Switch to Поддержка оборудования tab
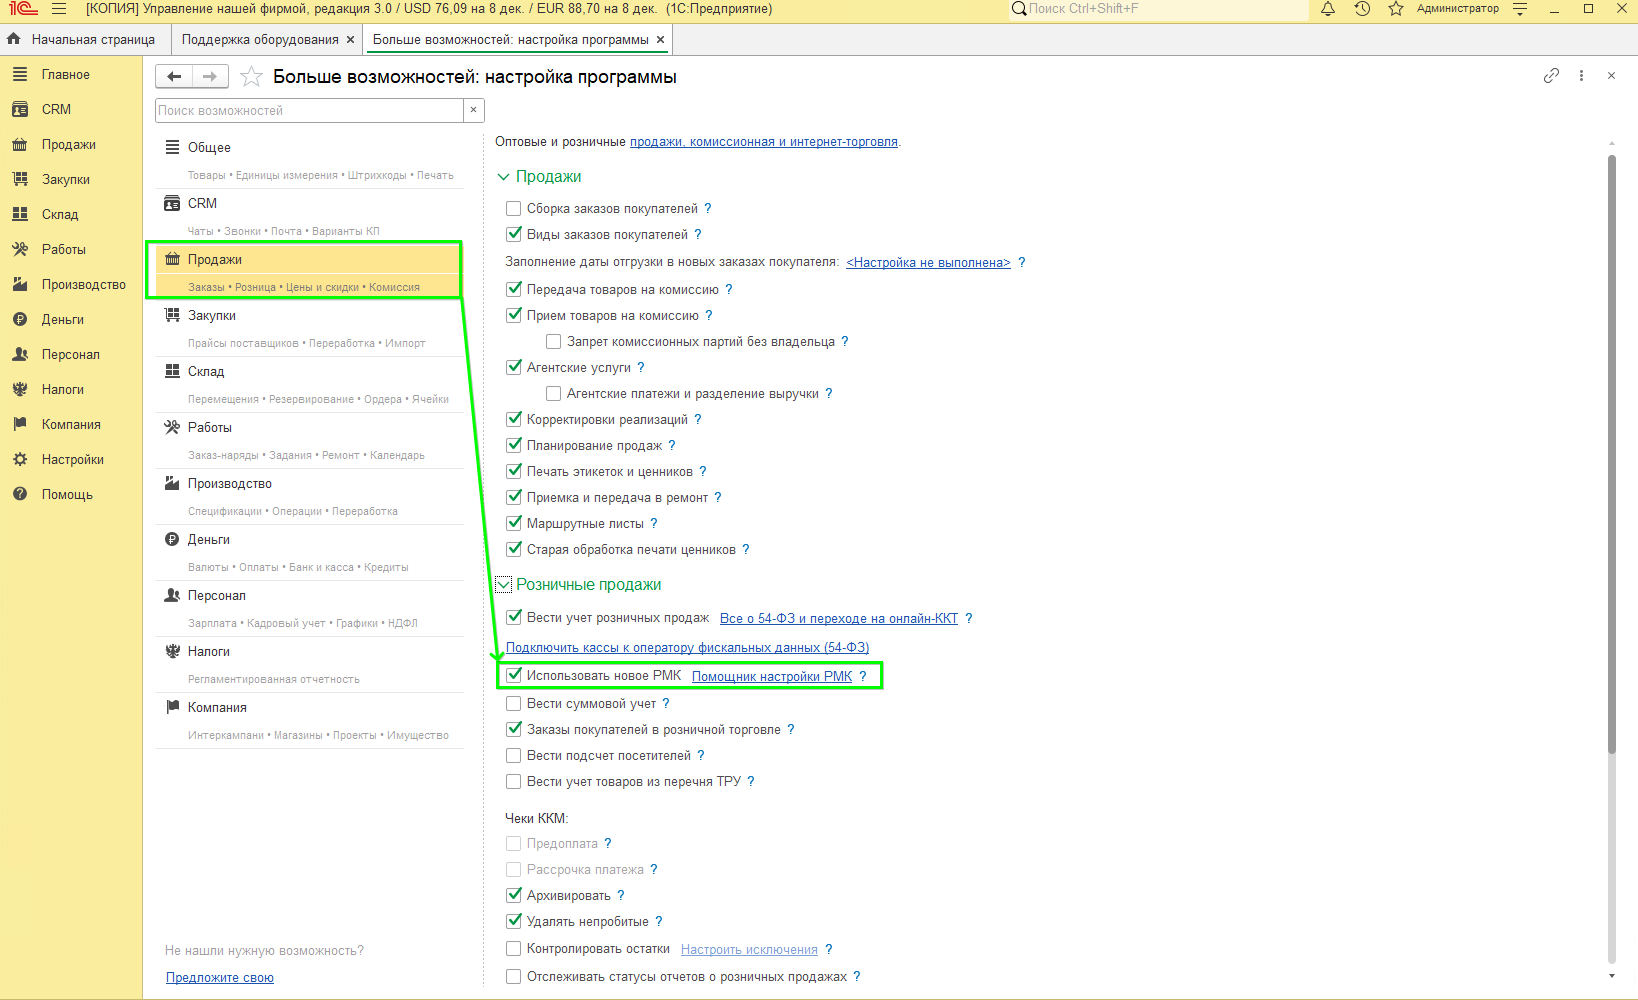 260,40
